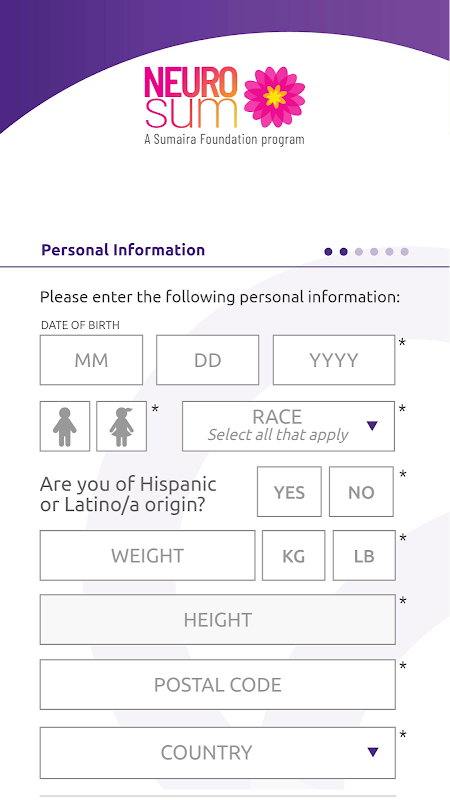Screen dimensions: 450x800
Task: Jump to last progress step dot
Action: coord(405,252)
